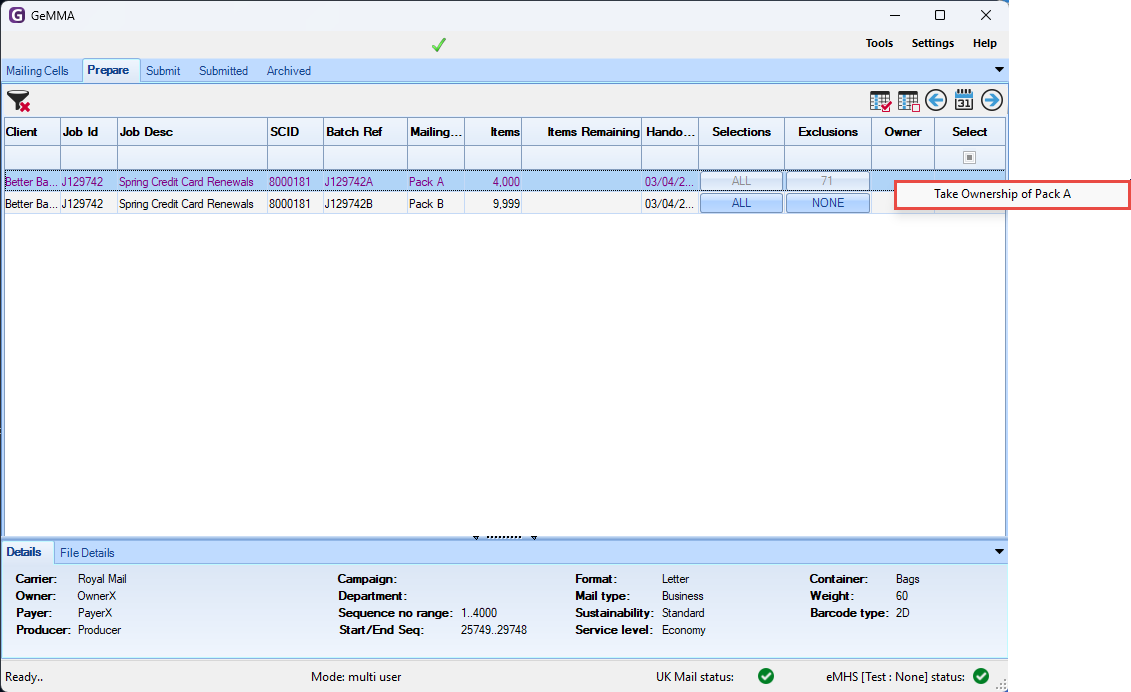Collapse details pane with right splitter arrow
The height and width of the screenshot is (692, 1131).
(x=534, y=538)
